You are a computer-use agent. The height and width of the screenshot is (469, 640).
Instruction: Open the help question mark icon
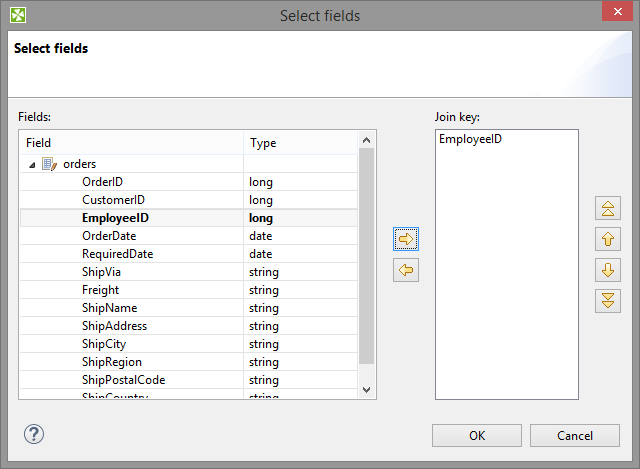(x=34, y=435)
